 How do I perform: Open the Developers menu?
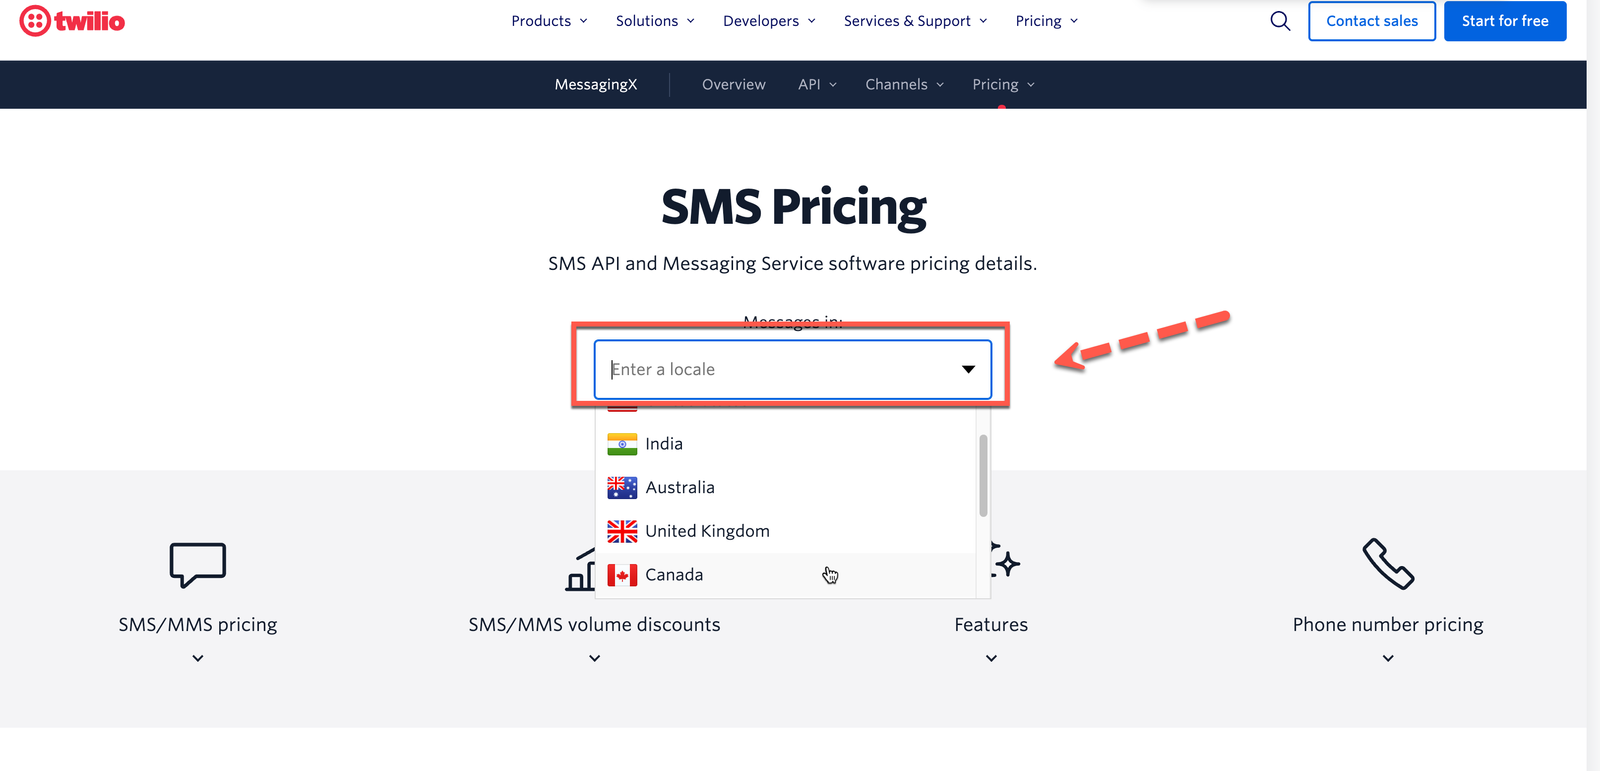point(769,21)
